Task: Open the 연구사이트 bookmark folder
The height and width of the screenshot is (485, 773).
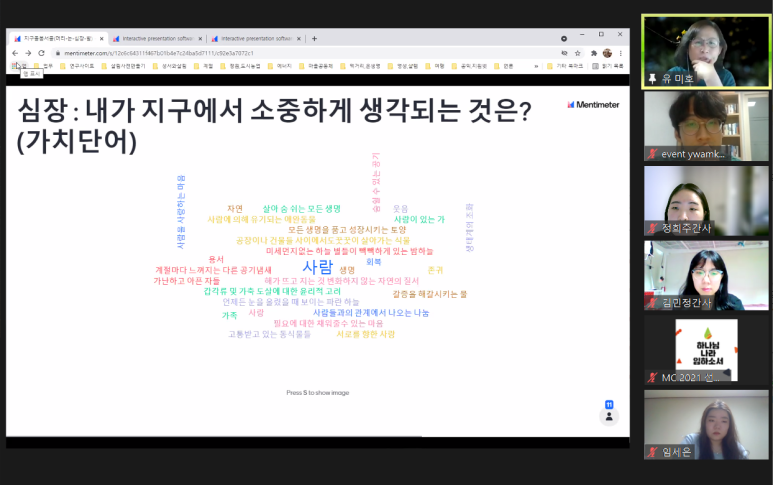Action: pos(77,66)
